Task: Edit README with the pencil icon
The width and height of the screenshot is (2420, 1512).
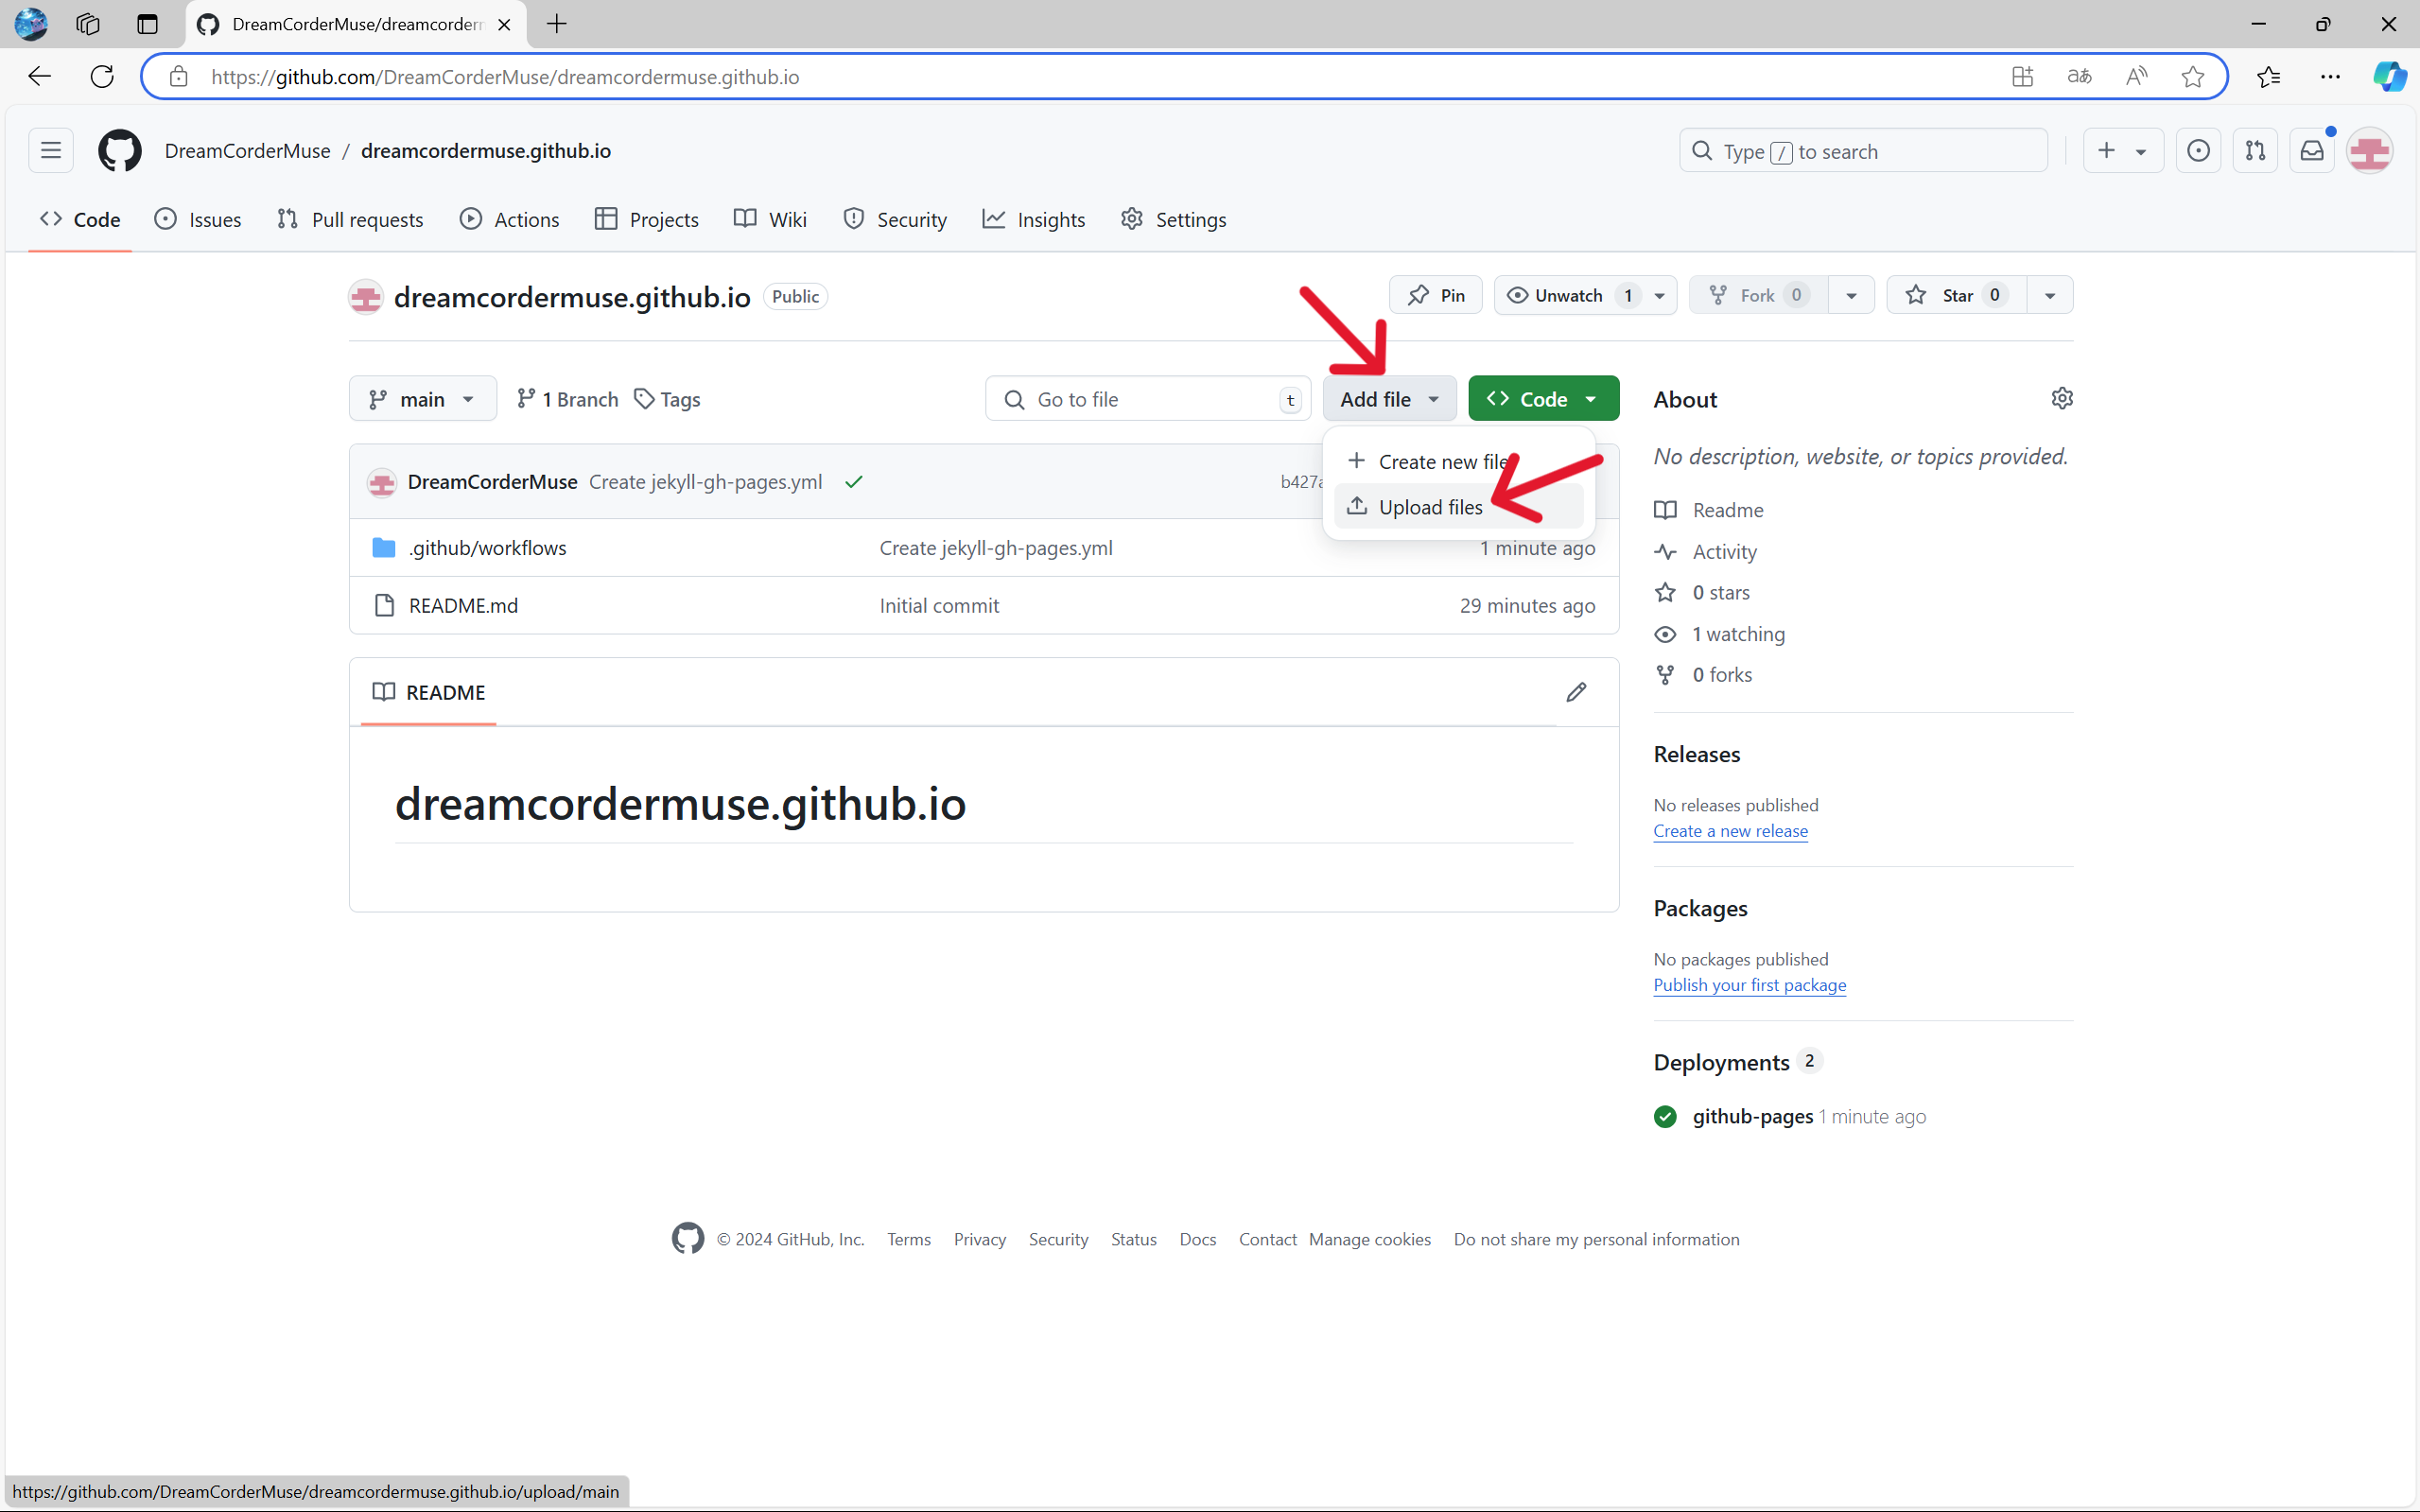Action: click(x=1576, y=692)
